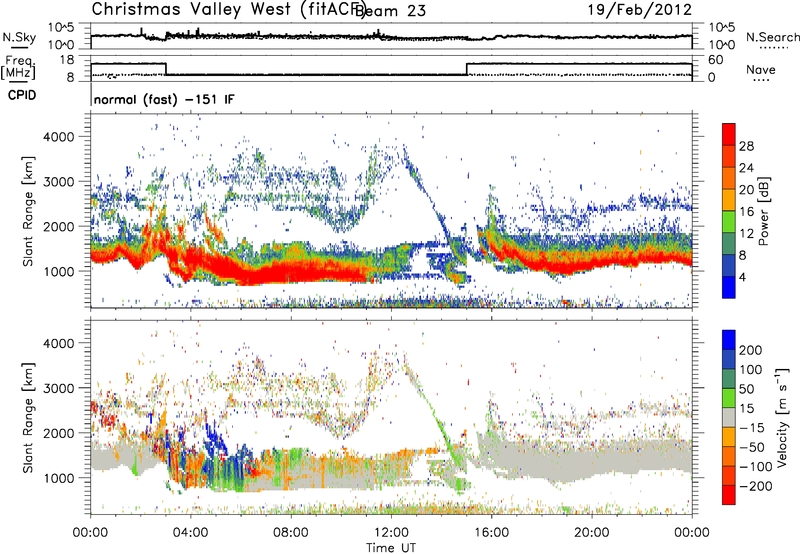Viewport: 800px width, 554px height.
Task: Click the 18 tick on the frequency axis
Action: [x=66, y=60]
